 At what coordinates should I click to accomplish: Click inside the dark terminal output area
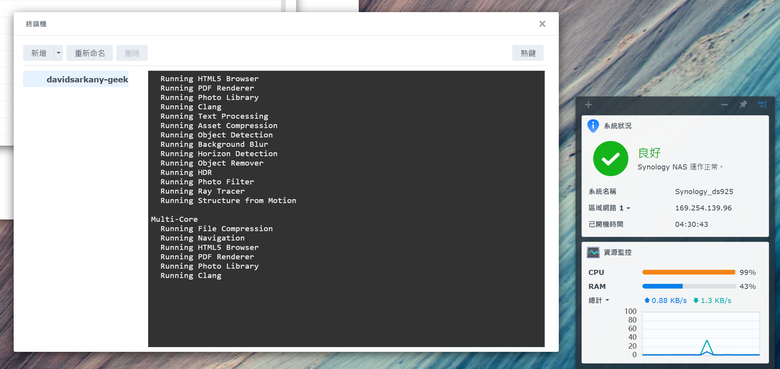[x=346, y=209]
